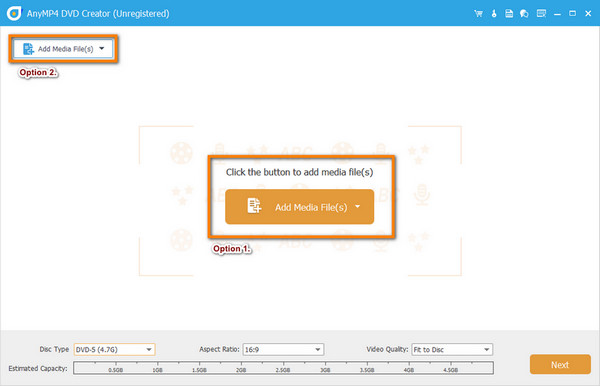Open the Disc Type DVD-5 dropdown
The image size is (600, 386).
coord(114,349)
